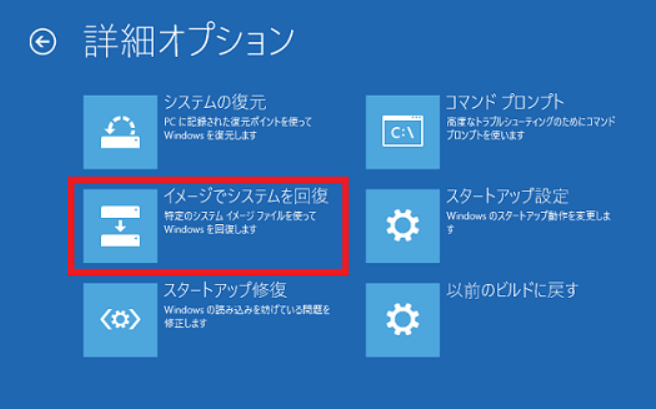Image resolution: width=656 pixels, height=409 pixels.
Task: Open システムの復元 title text
Action: [x=215, y=102]
